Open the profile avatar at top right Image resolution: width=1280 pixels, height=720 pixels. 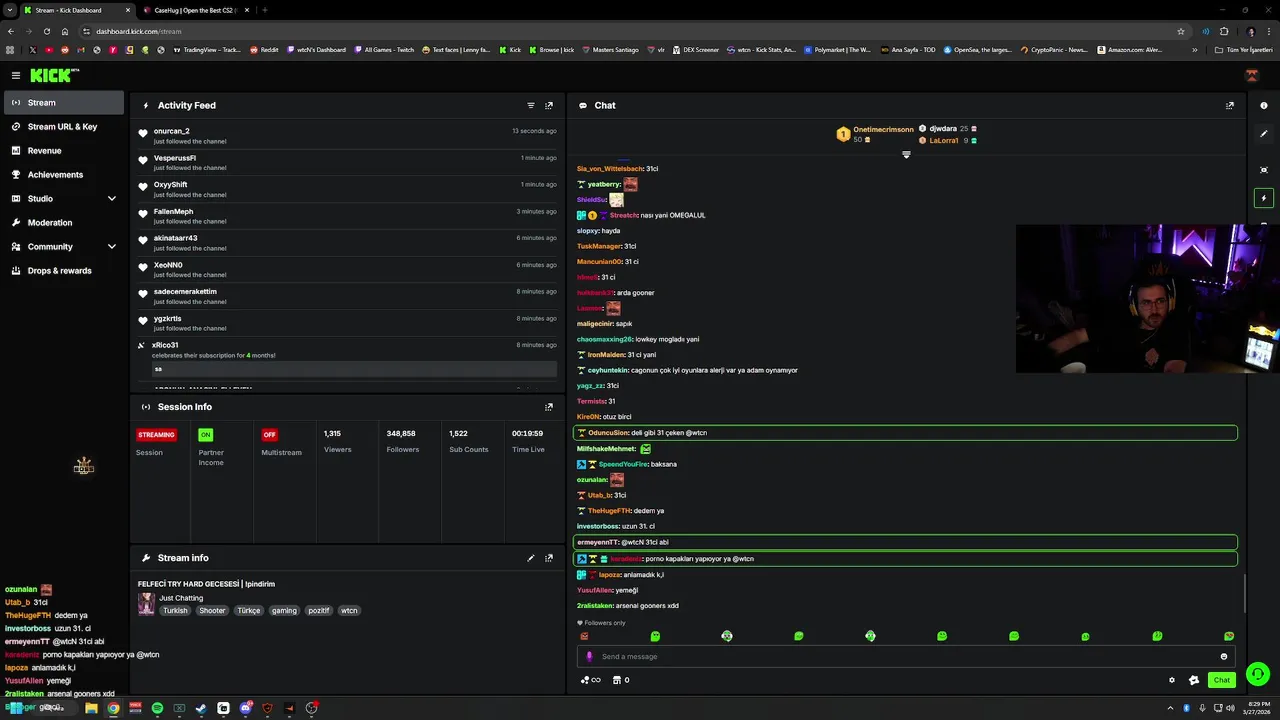(x=1251, y=75)
